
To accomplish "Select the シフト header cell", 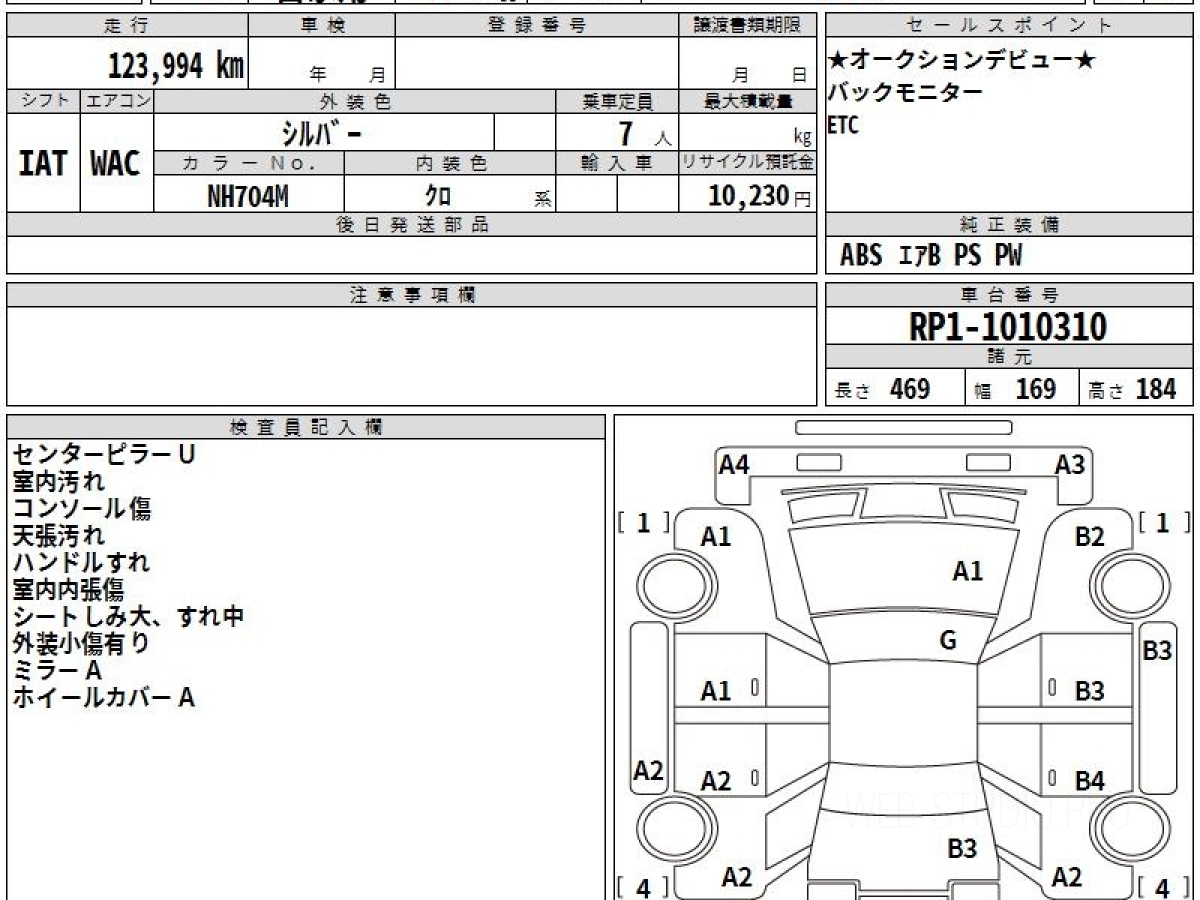I will [43, 101].
